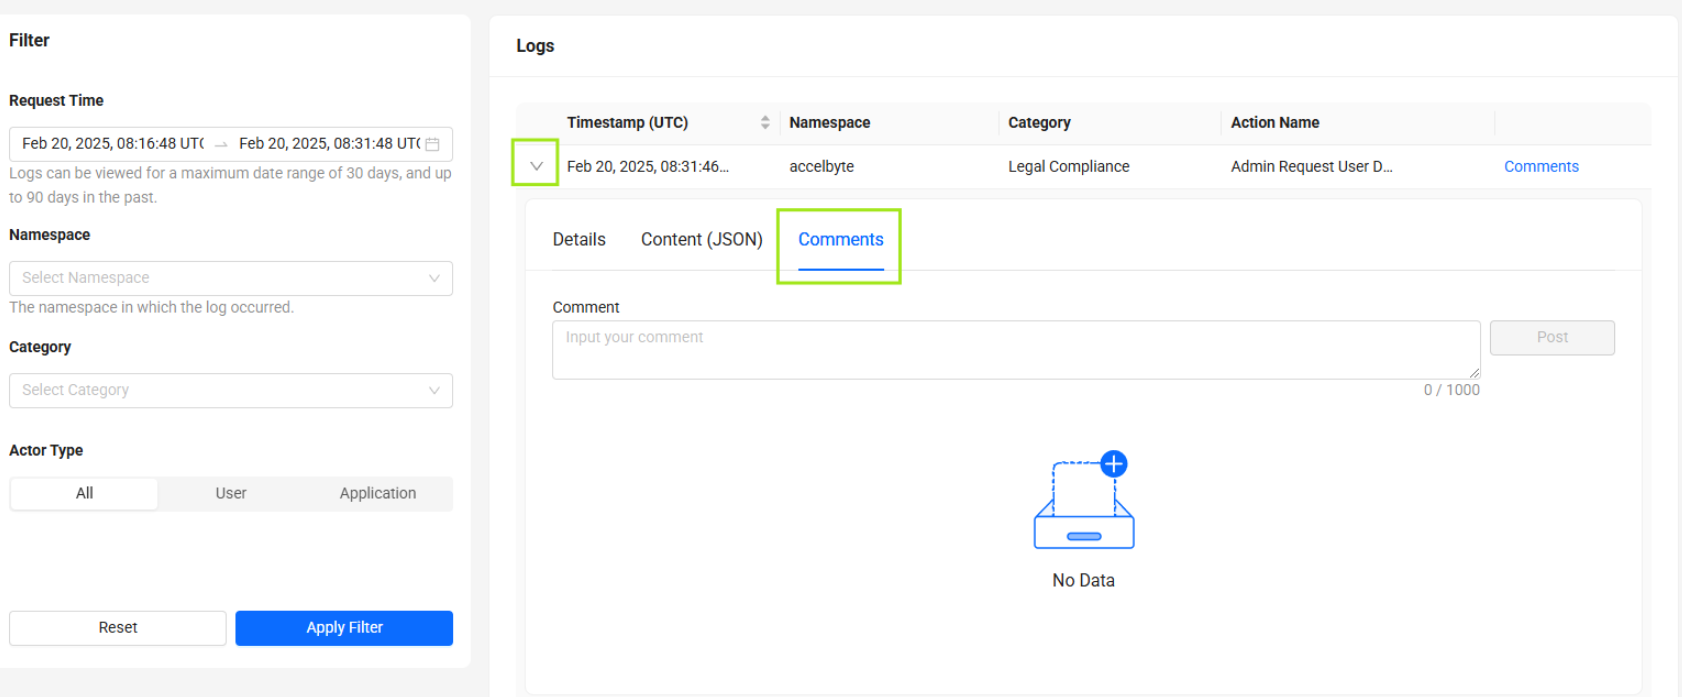Switch to the Comments tab
Image resolution: width=1682 pixels, height=697 pixels.
(x=841, y=239)
